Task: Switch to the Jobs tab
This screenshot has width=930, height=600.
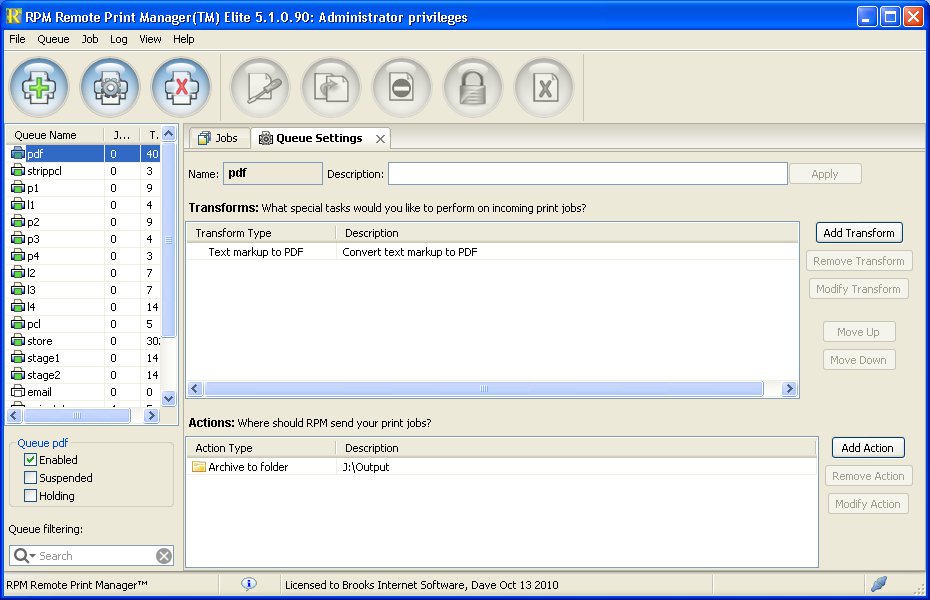Action: pyautogui.click(x=219, y=138)
